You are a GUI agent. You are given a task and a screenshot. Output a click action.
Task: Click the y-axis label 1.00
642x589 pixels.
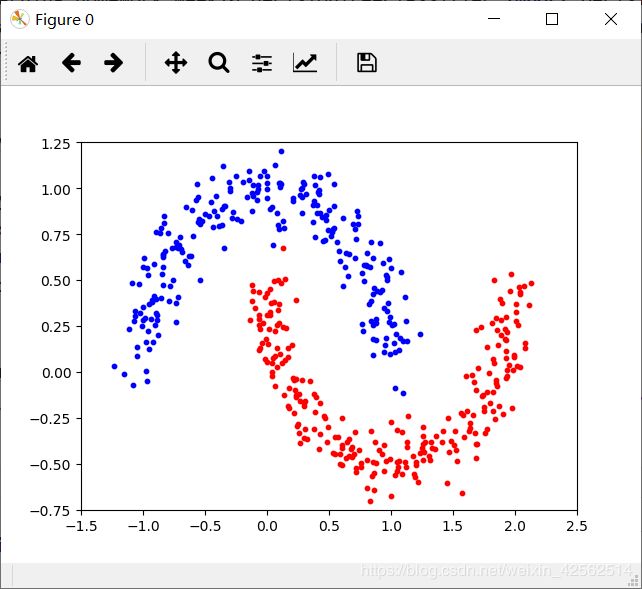[56, 190]
